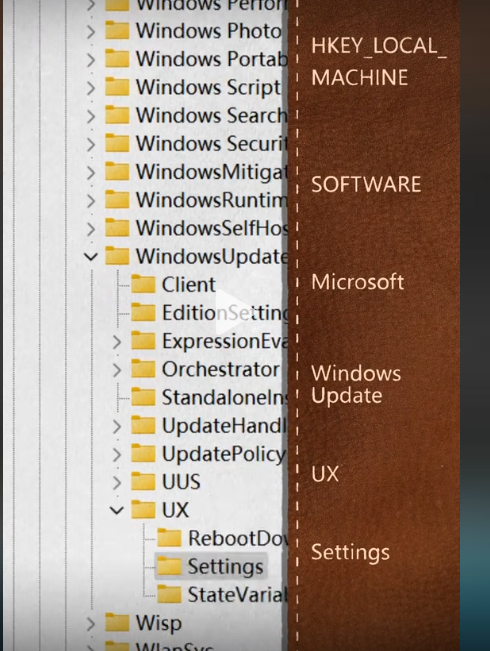Click the Orchestrator folder icon
This screenshot has width=490, height=651.
[143, 369]
